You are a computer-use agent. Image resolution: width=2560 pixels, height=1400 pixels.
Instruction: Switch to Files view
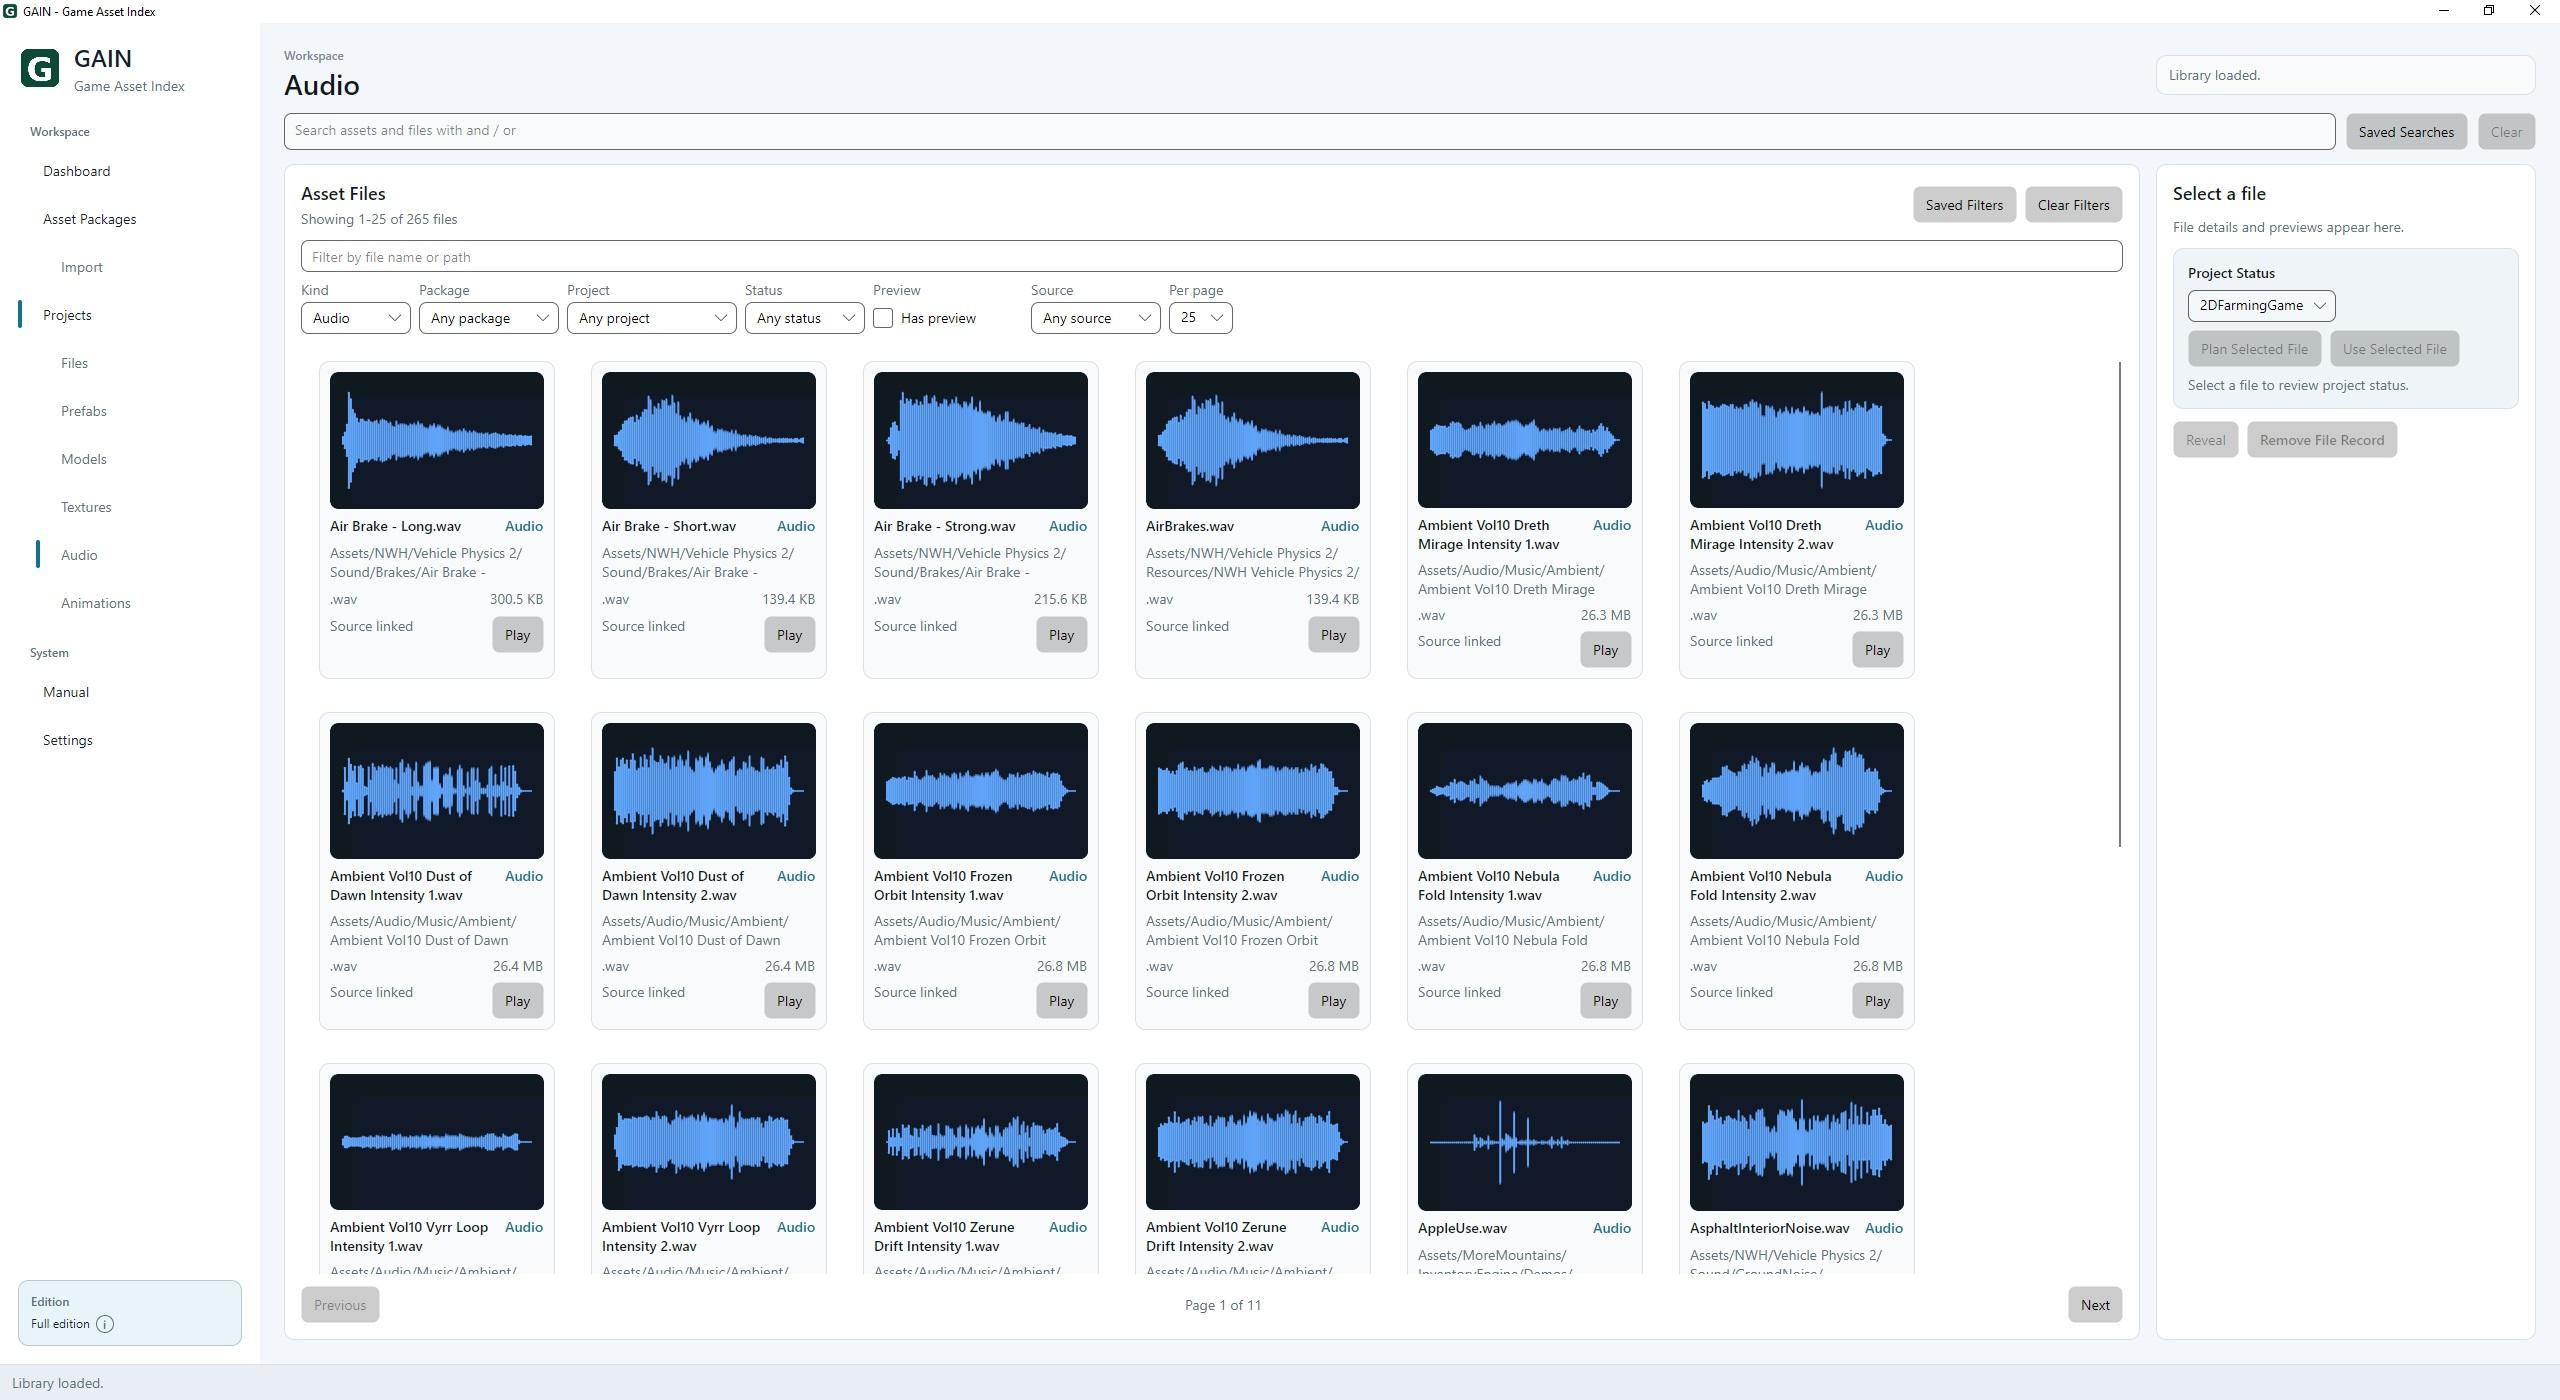(74, 363)
